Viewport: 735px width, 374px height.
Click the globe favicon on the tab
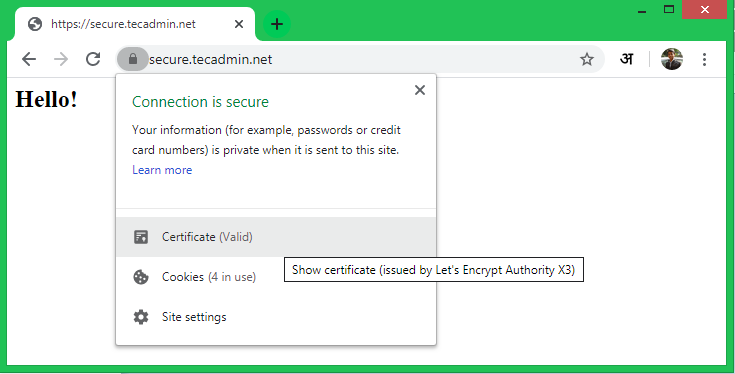coord(35,24)
